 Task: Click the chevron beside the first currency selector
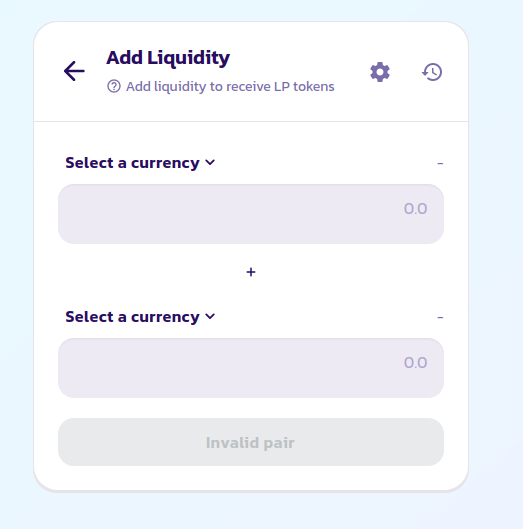tap(210, 163)
